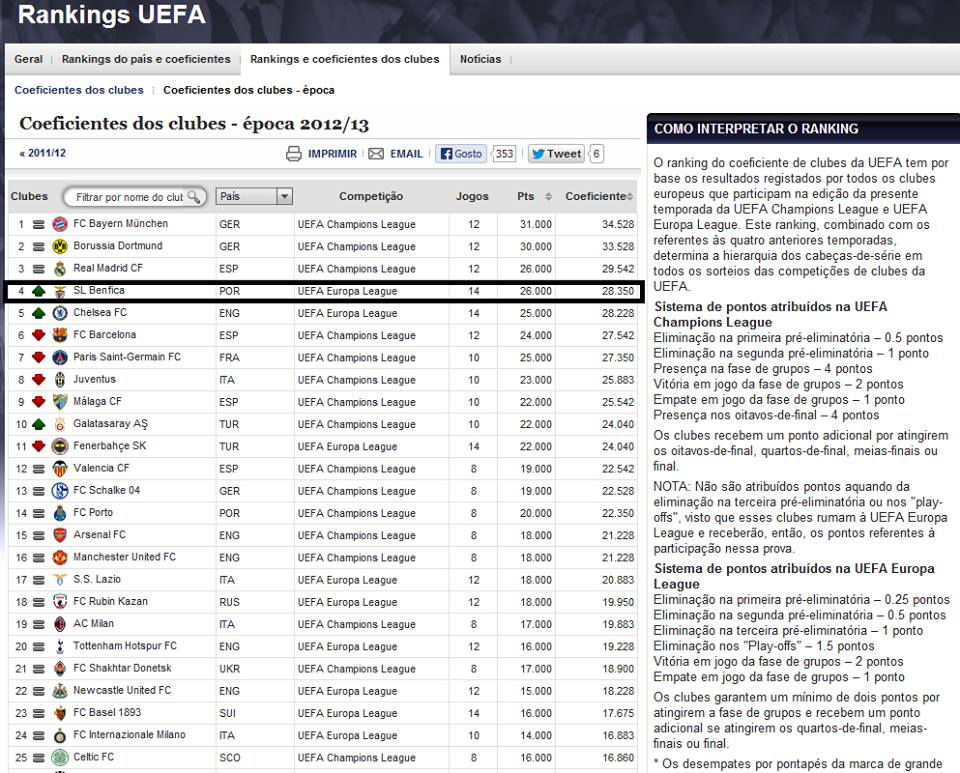Click the FC Basel 1893 crest icon
Screen dimensions: 960x773
coord(60,713)
